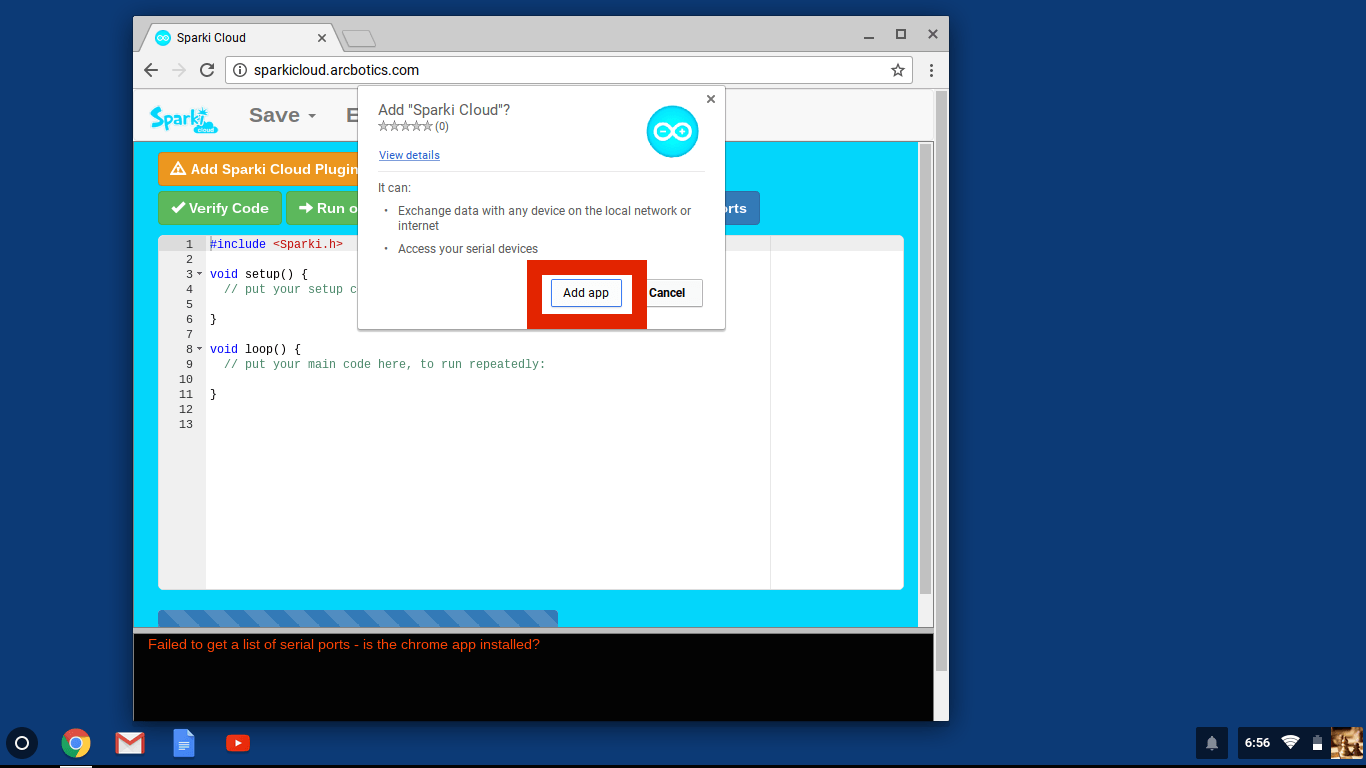Close the Sparki Cloud tab
1366x768 pixels.
[x=322, y=38]
